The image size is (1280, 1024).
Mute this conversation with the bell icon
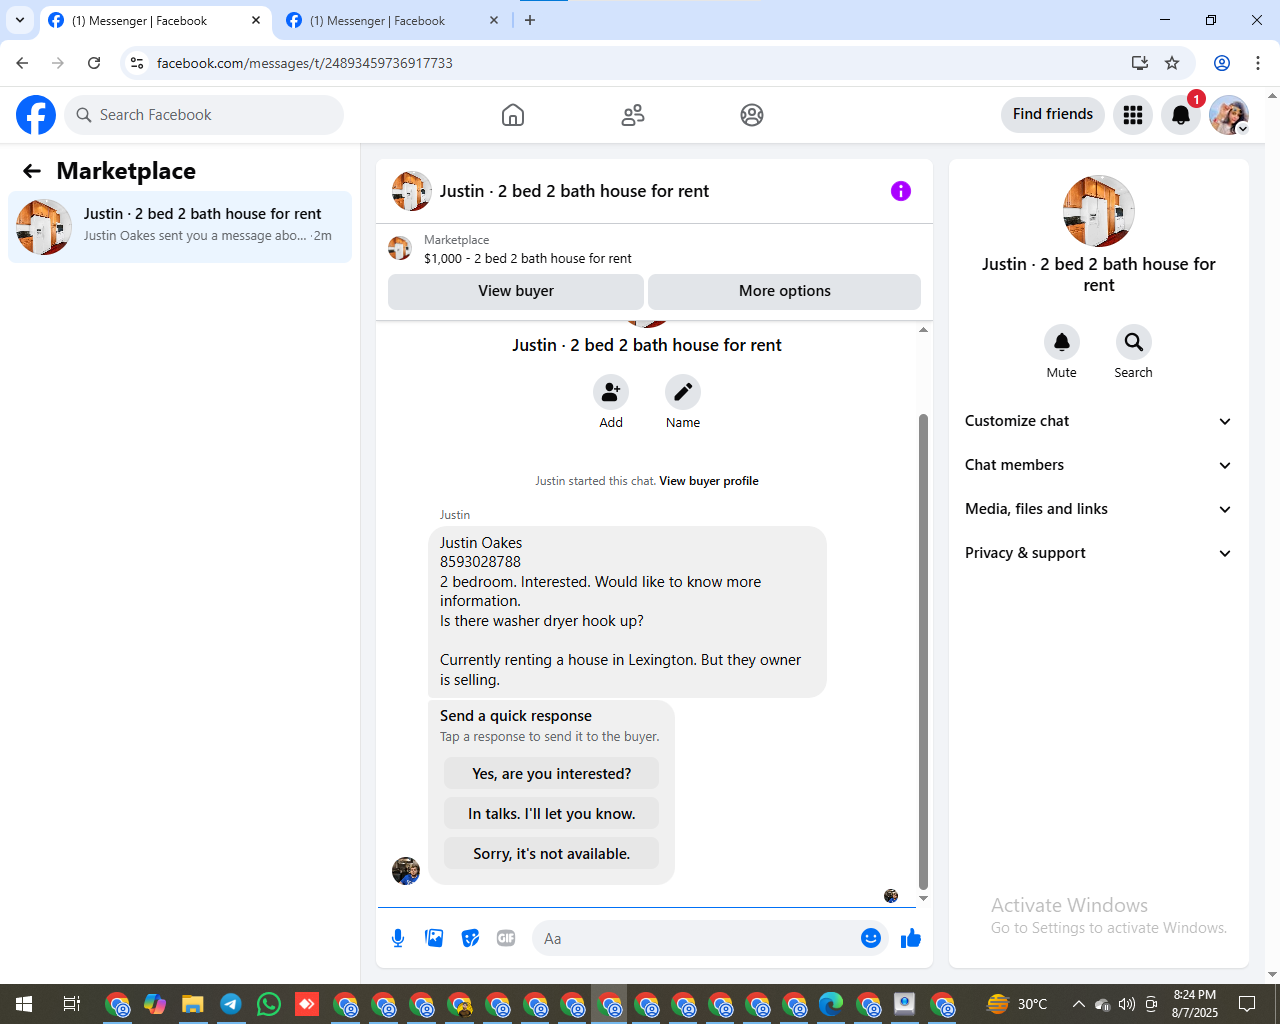click(x=1062, y=342)
